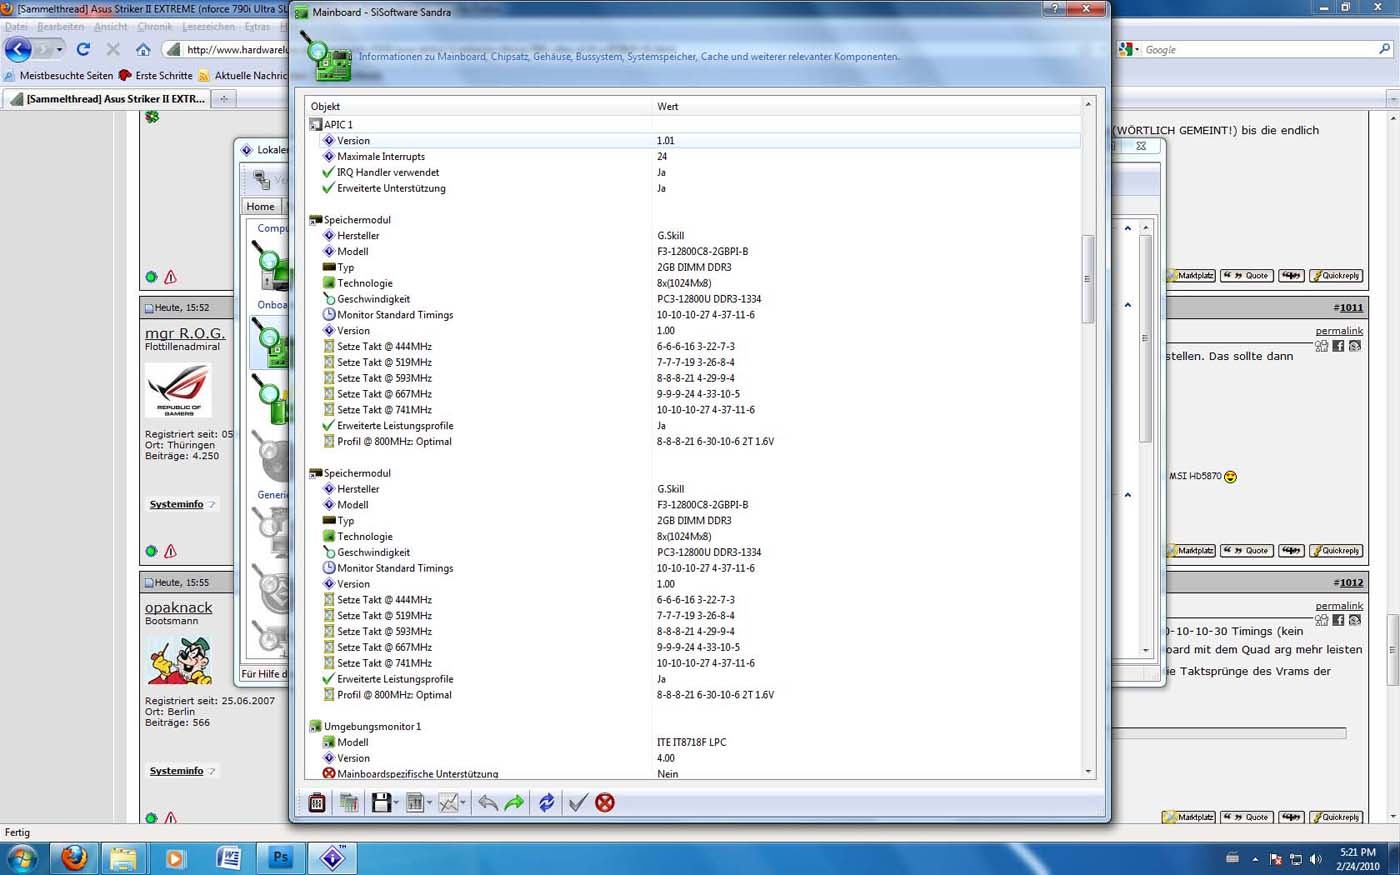Click Meistbesuchte Seiten bookmark

[59, 75]
